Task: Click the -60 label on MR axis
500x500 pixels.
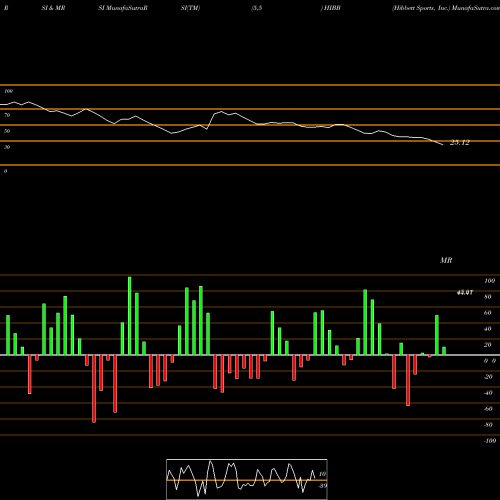Action: (x=488, y=409)
